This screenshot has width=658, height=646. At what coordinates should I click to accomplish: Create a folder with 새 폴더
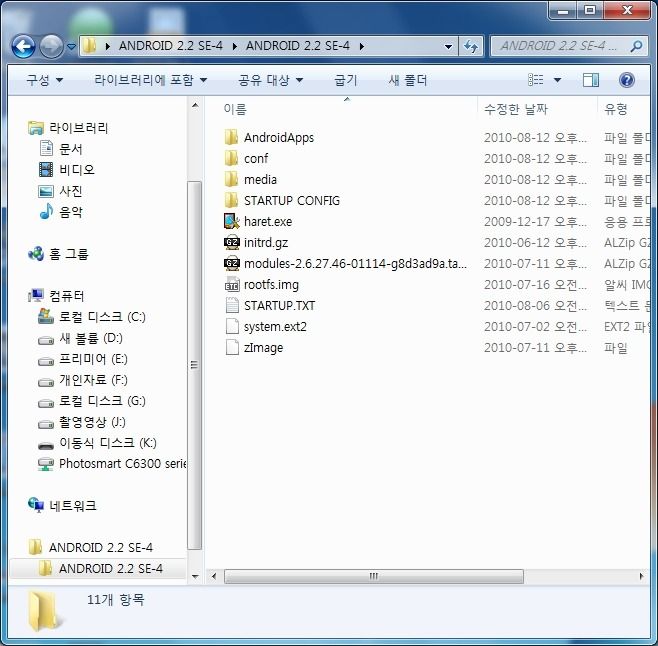[407, 80]
